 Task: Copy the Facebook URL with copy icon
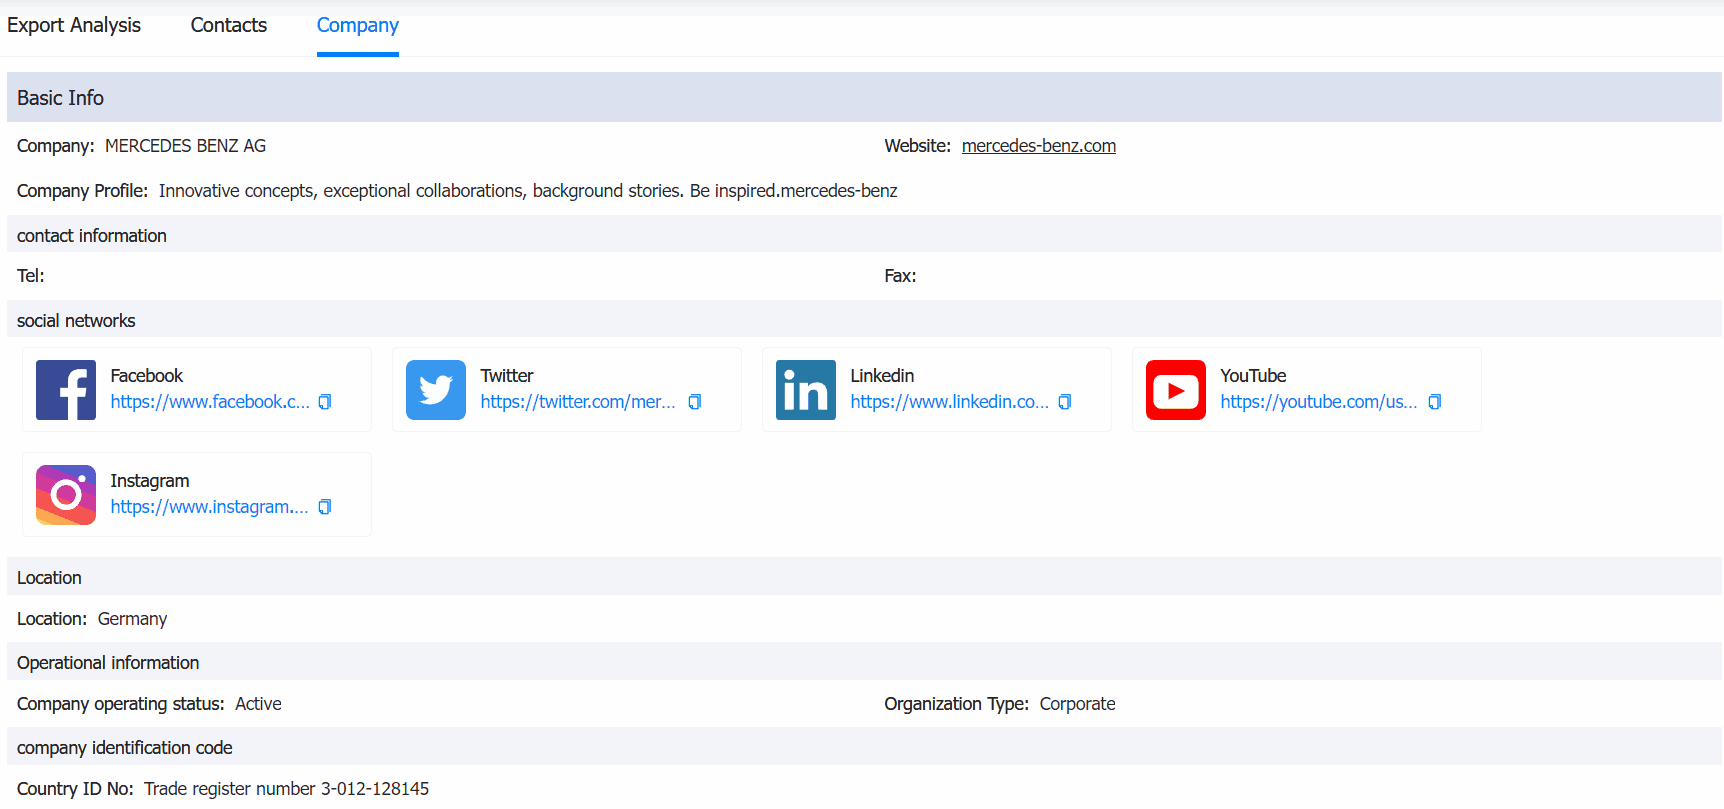pyautogui.click(x=325, y=402)
